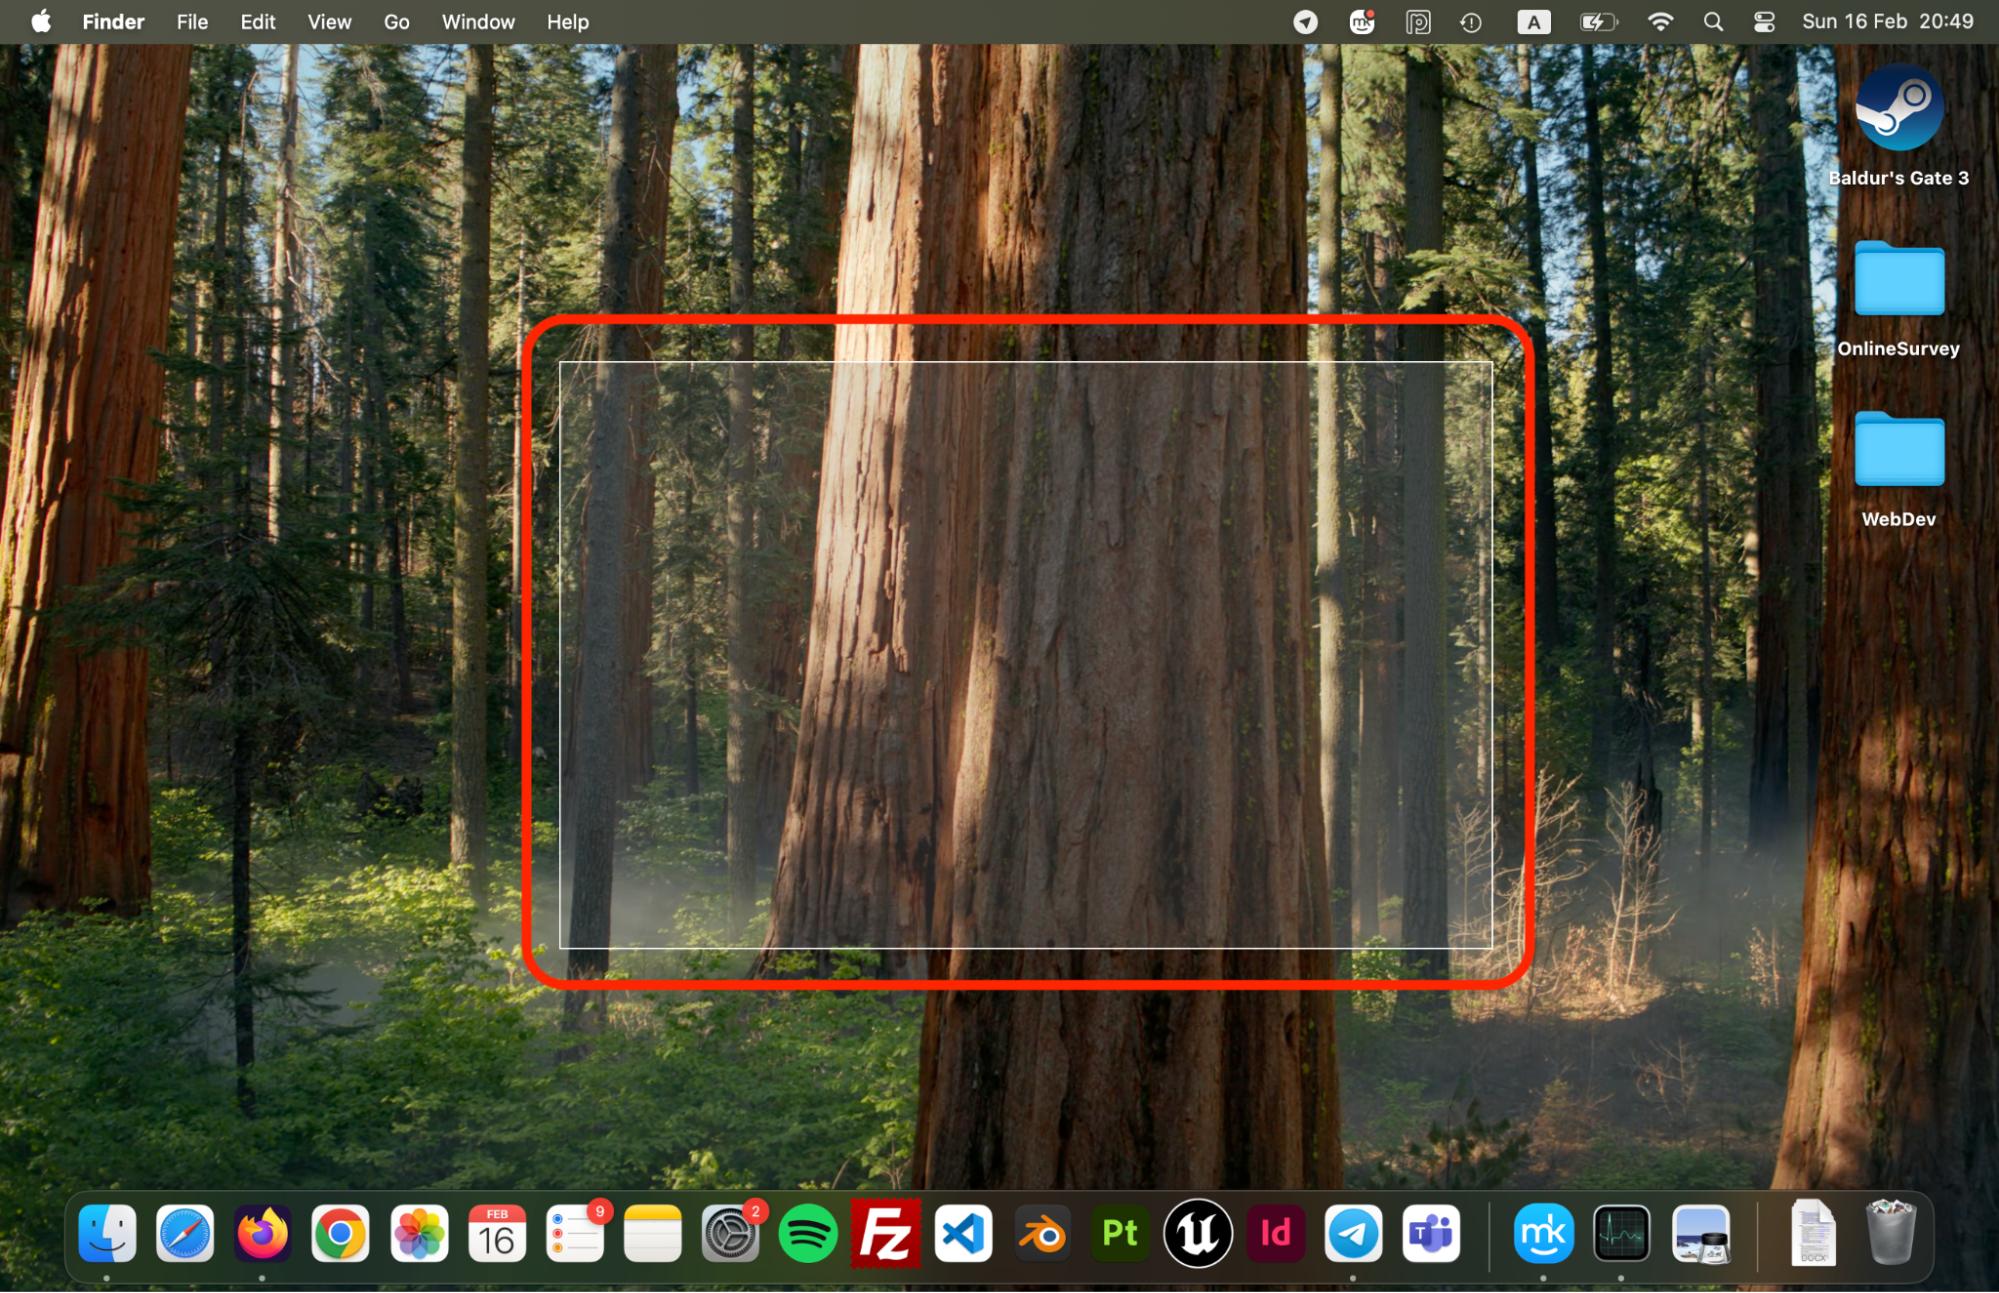This screenshot has height=1293, width=1999.
Task: Open Telegram from the Dock
Action: [1353, 1233]
